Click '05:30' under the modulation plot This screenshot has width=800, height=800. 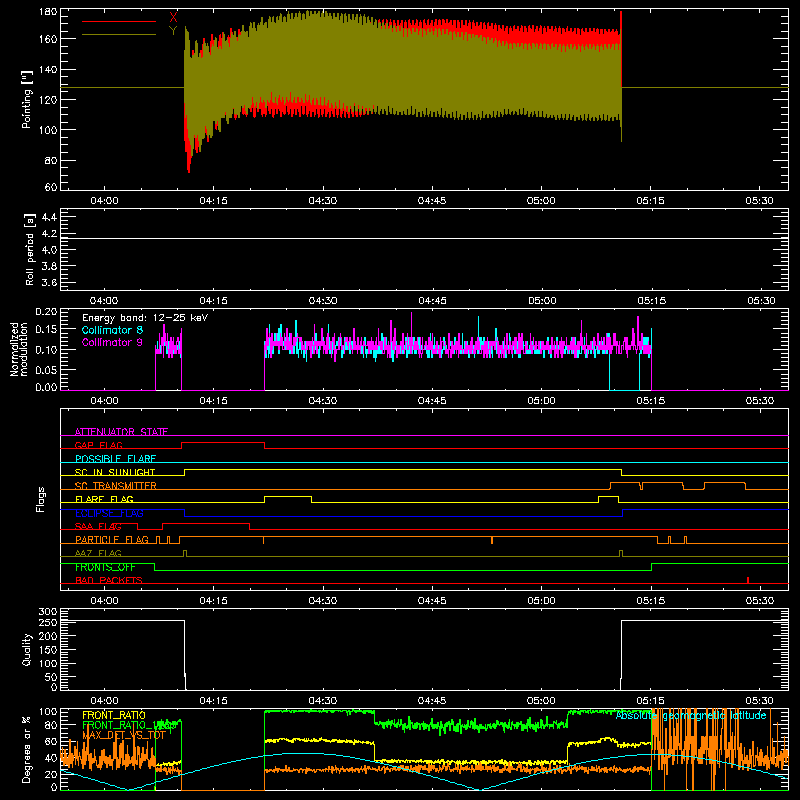[760, 401]
